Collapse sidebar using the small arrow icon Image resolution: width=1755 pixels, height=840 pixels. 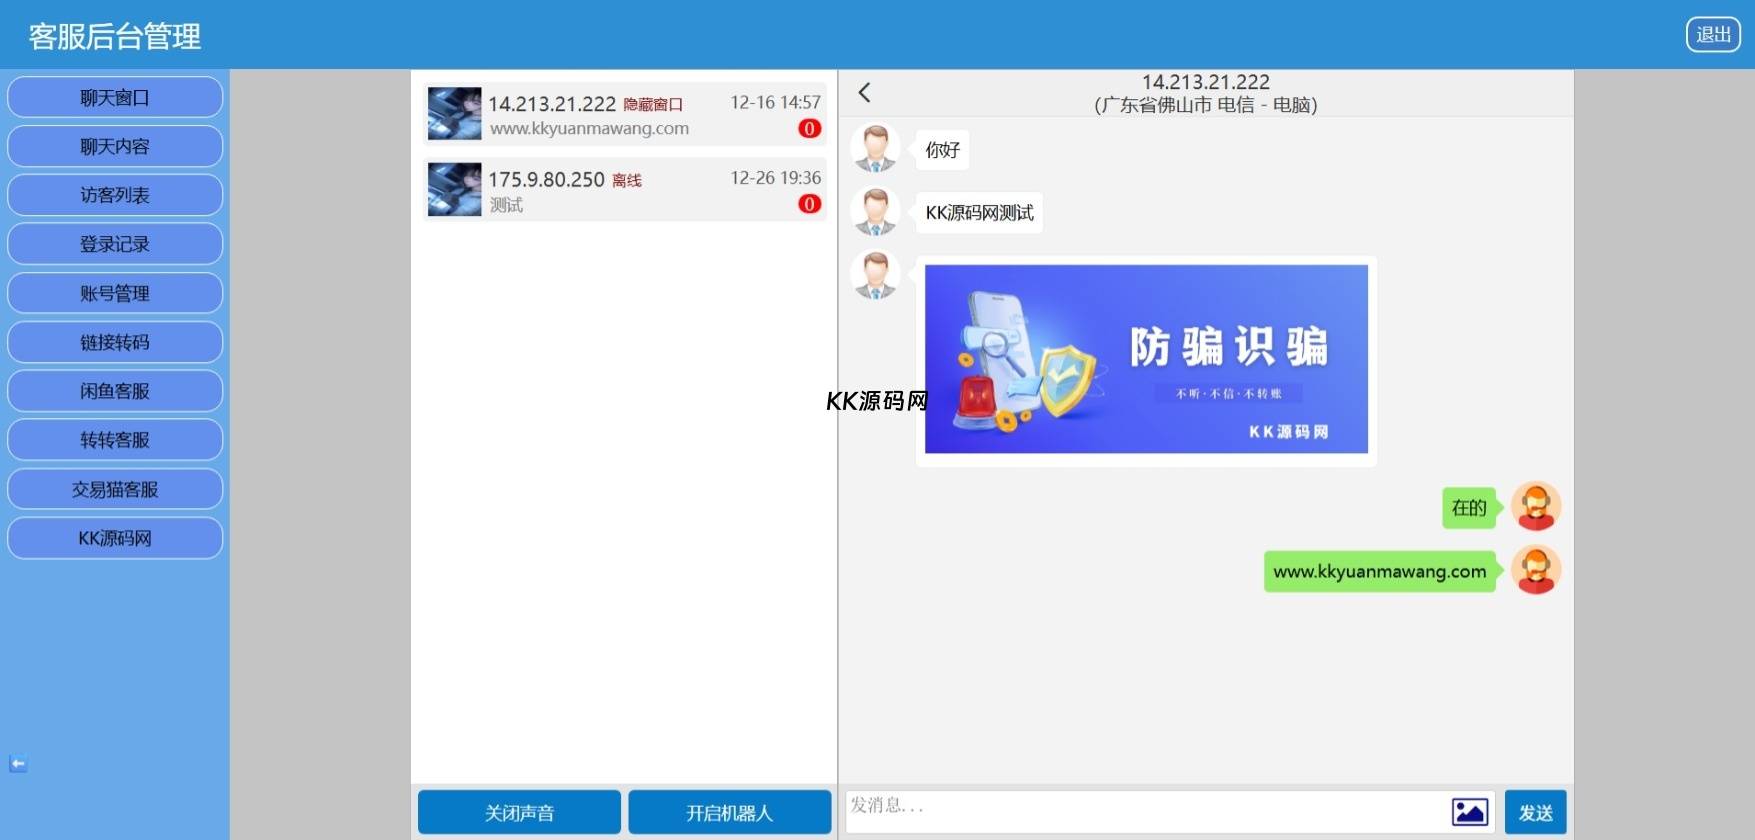(18, 764)
